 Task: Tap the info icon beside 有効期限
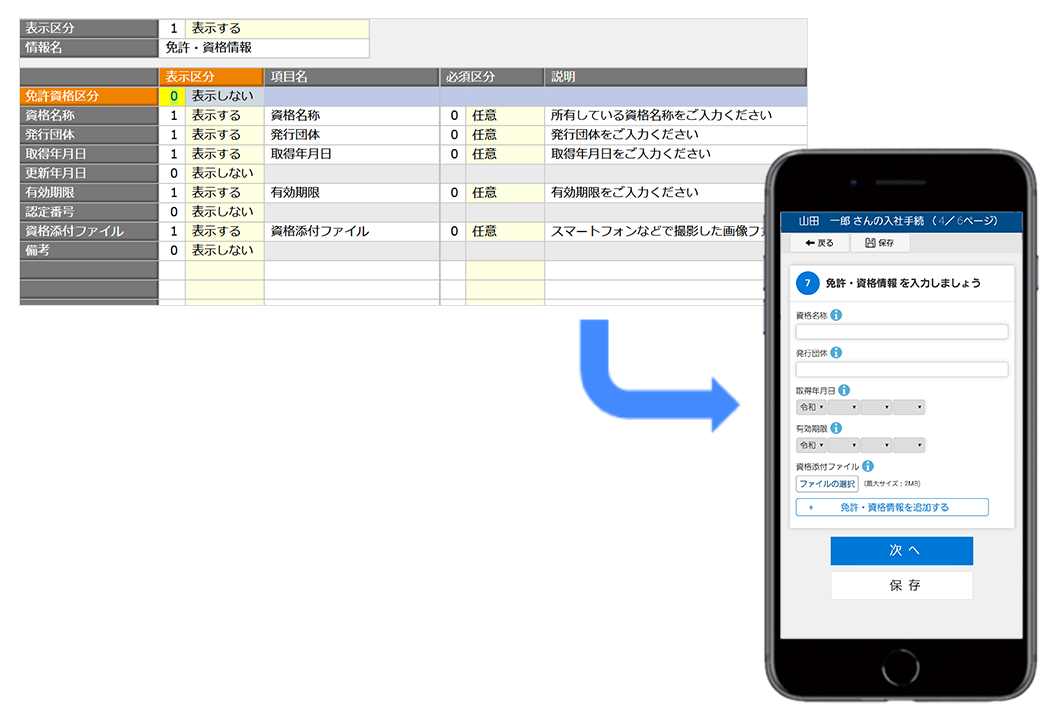click(836, 428)
